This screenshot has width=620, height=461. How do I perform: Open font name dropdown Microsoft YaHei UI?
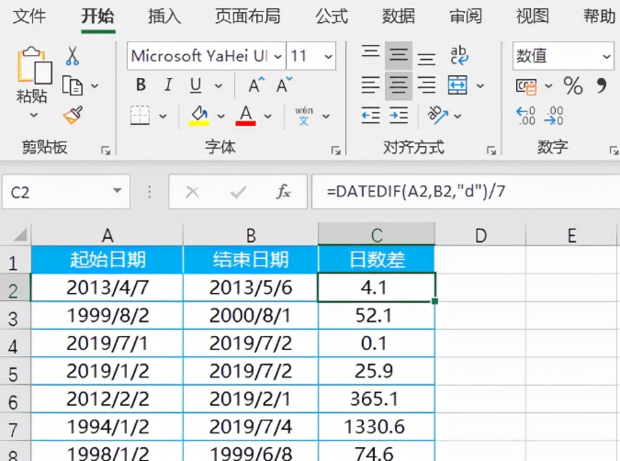278,57
